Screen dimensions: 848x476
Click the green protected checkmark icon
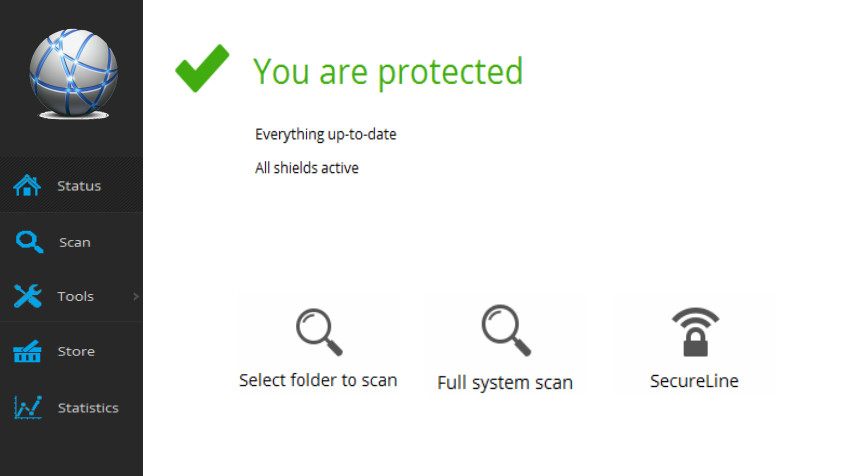tap(202, 68)
